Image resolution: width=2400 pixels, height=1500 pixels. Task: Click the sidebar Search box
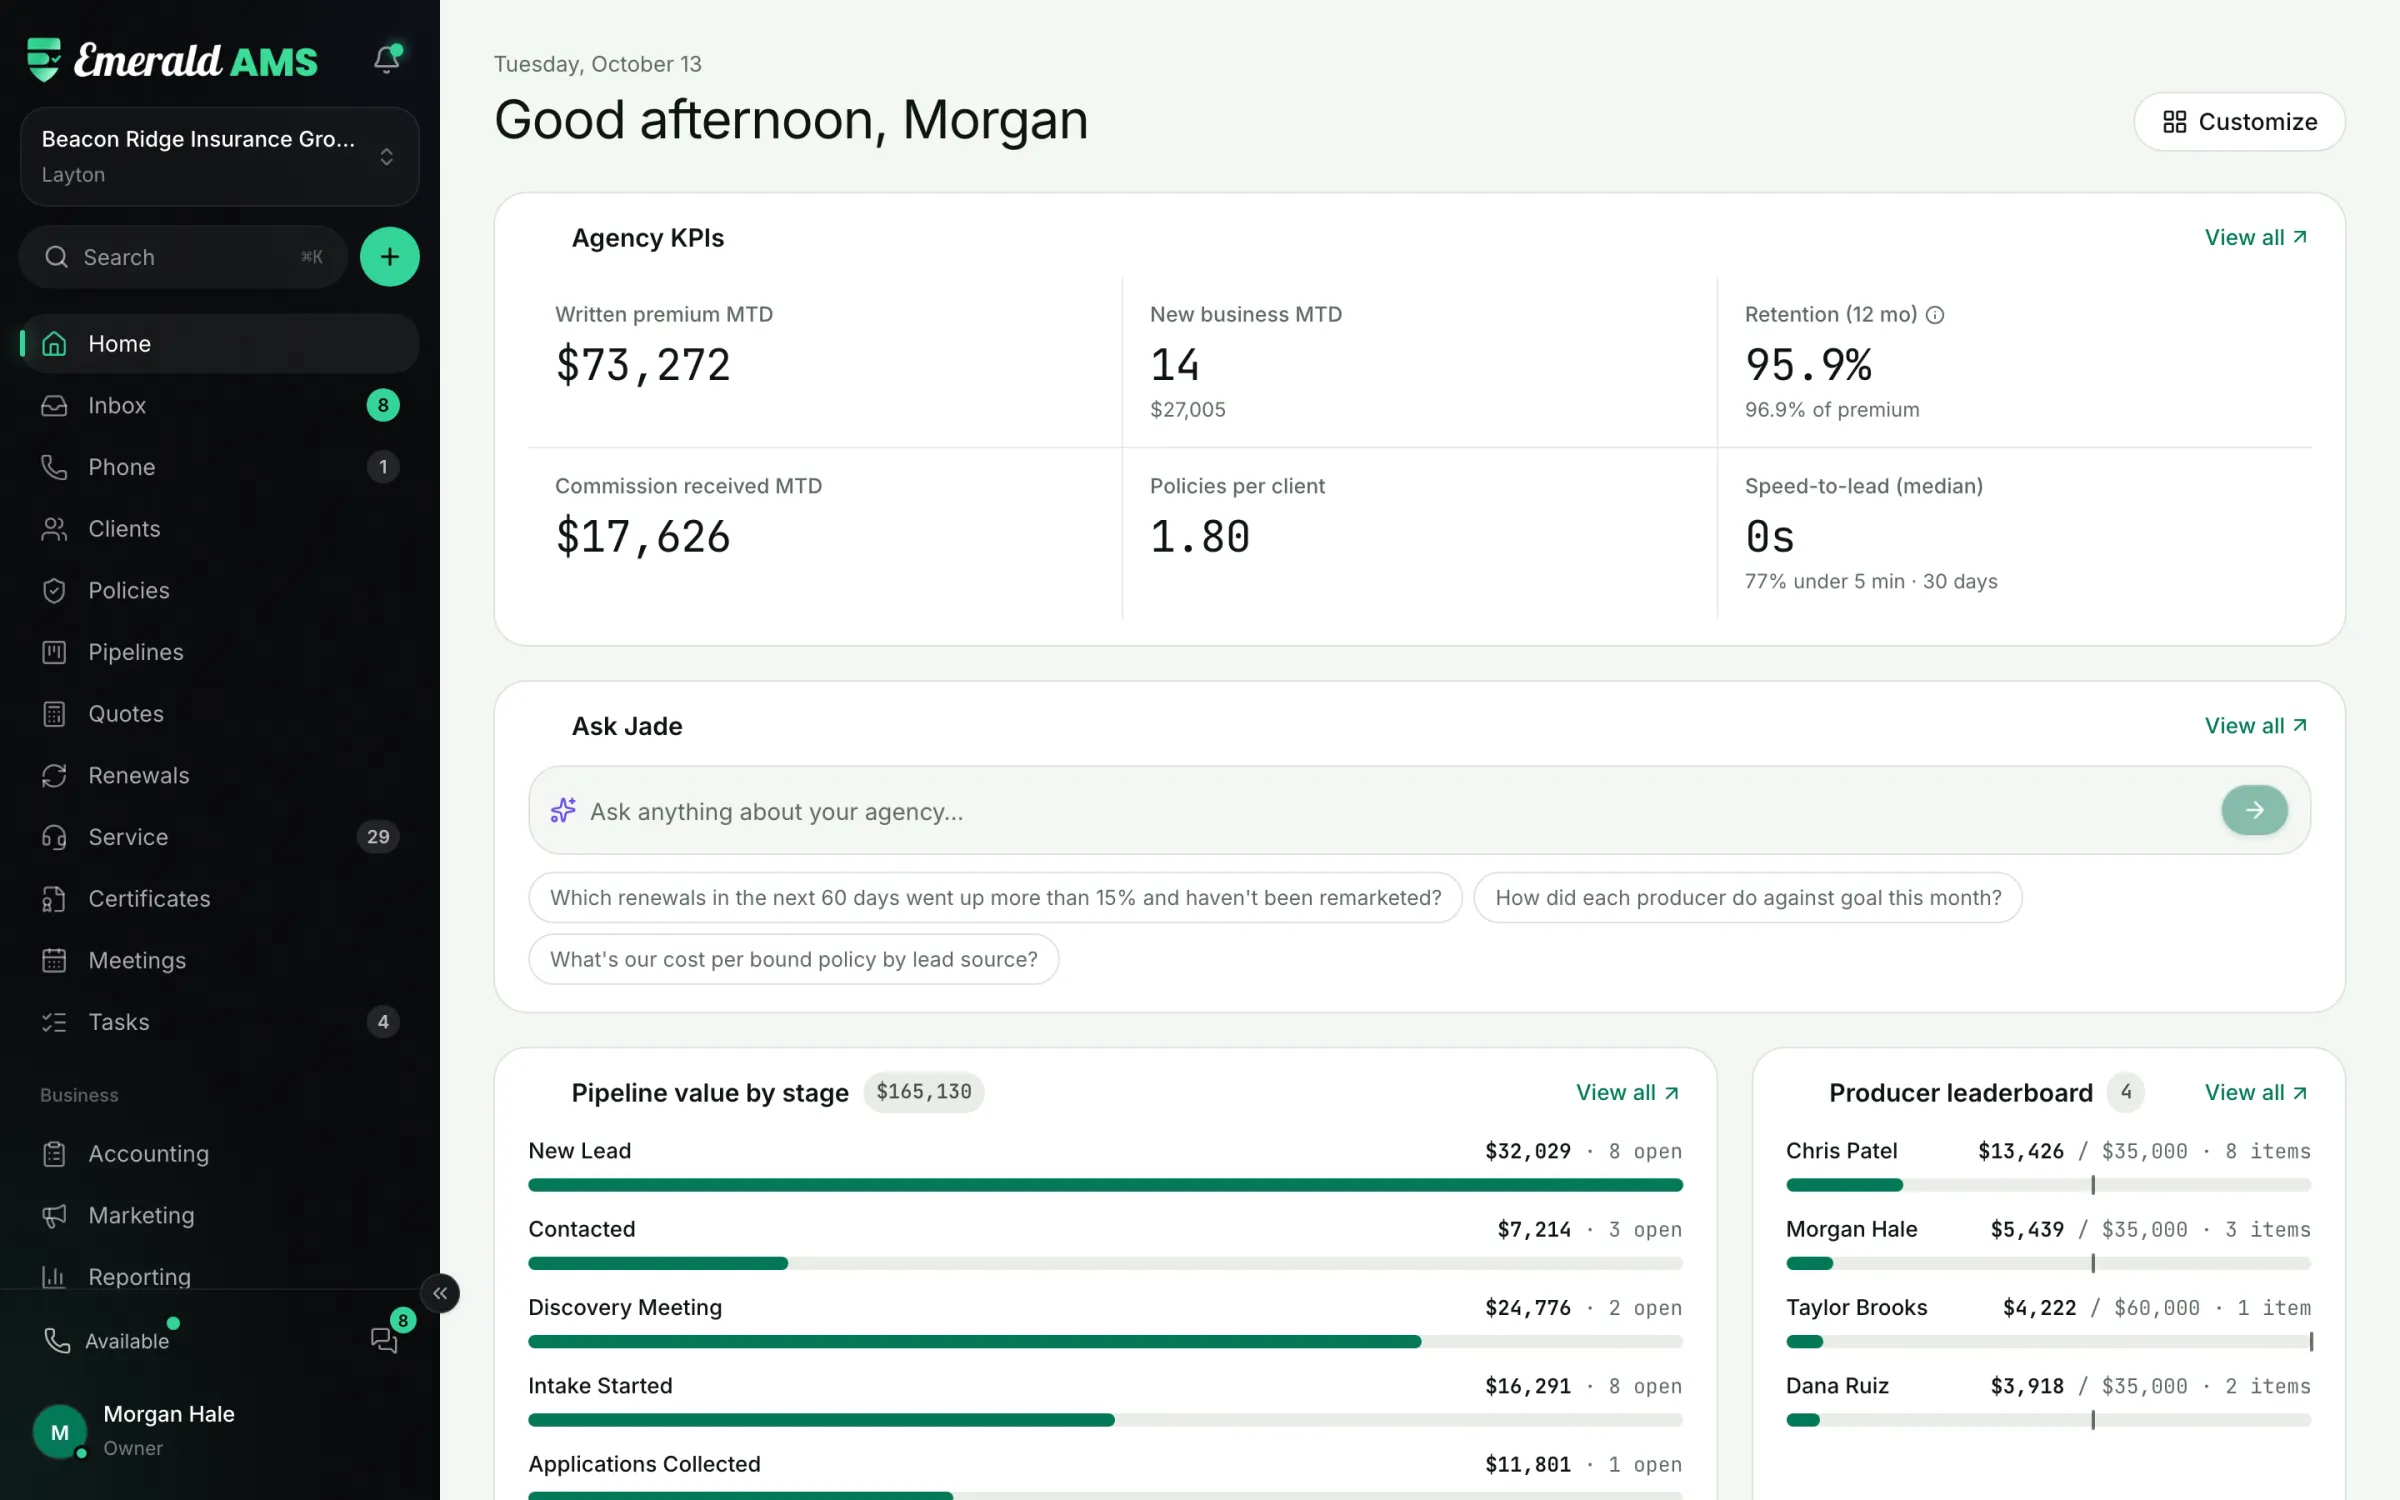point(183,257)
